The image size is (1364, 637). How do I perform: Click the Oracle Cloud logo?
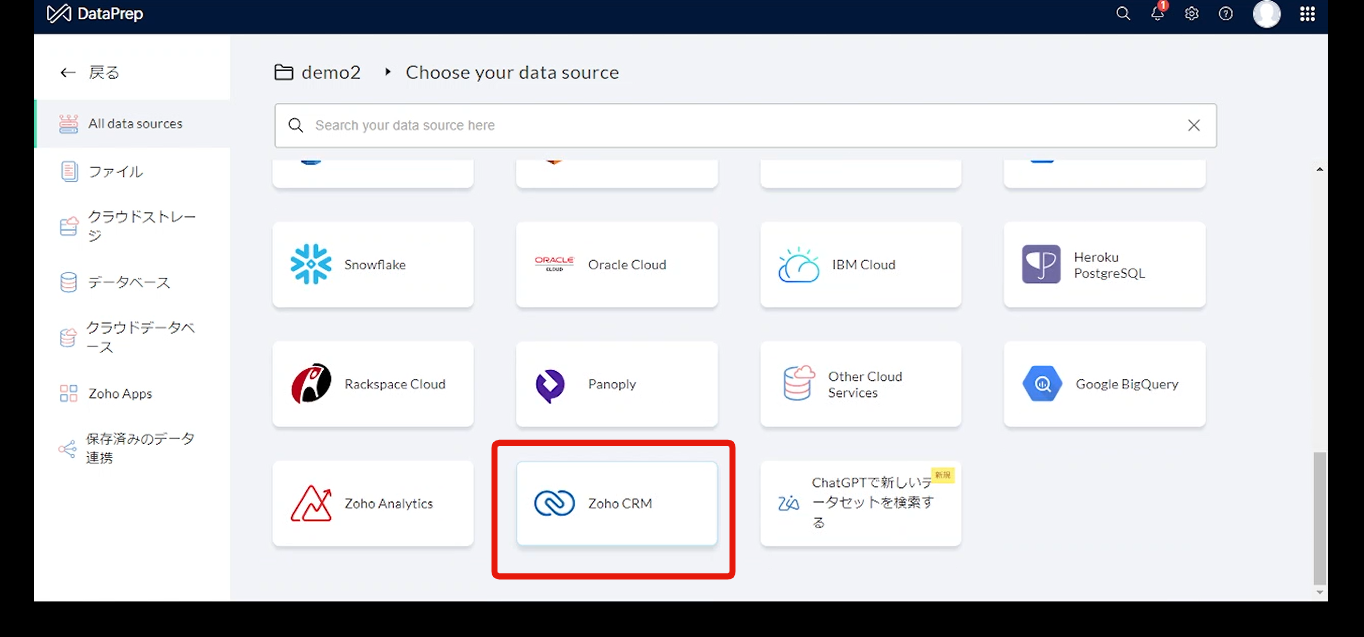coord(554,264)
